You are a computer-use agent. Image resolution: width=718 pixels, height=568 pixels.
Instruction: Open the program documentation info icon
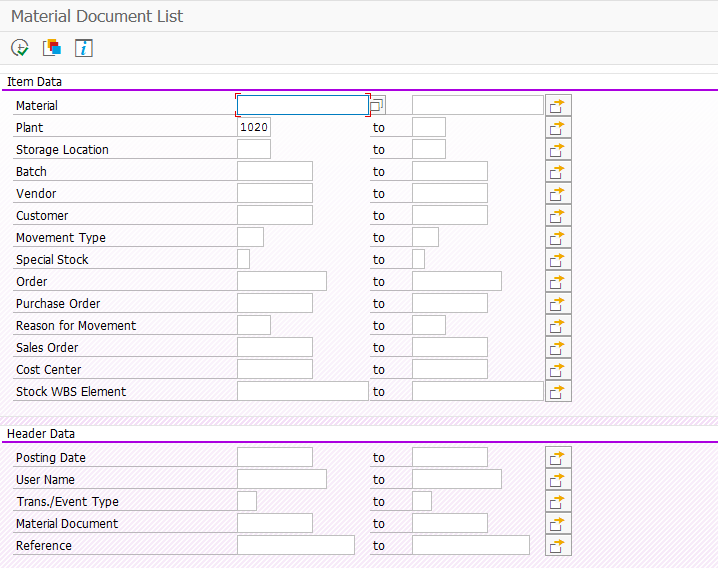[x=84, y=48]
